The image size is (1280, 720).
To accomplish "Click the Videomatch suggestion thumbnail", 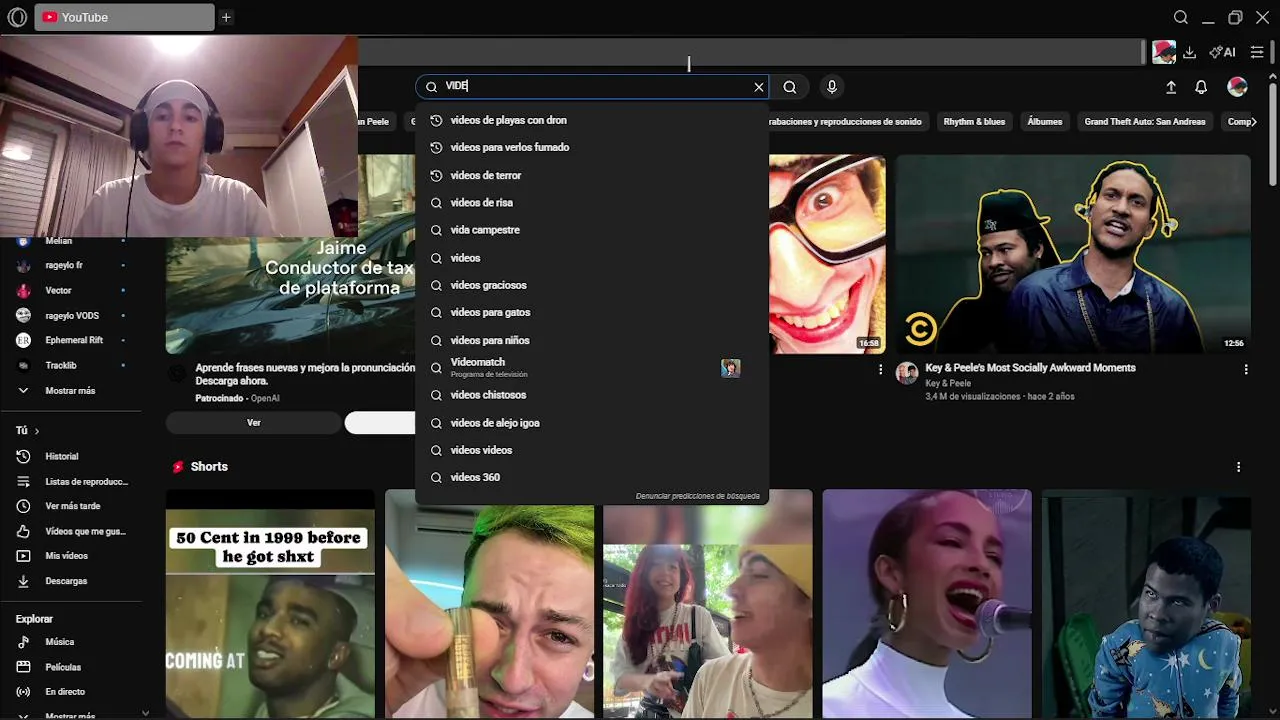I will click(x=730, y=368).
